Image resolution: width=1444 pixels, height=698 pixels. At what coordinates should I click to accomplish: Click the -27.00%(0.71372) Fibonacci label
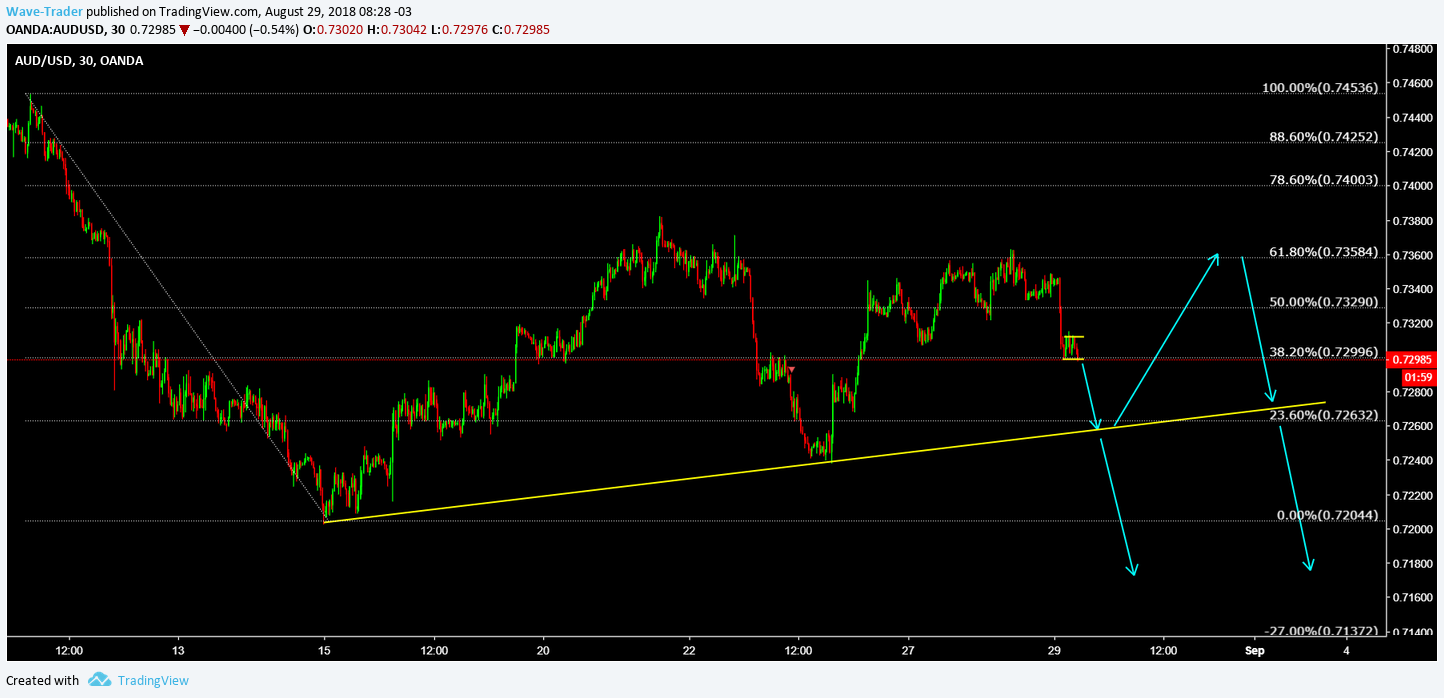tap(1322, 631)
